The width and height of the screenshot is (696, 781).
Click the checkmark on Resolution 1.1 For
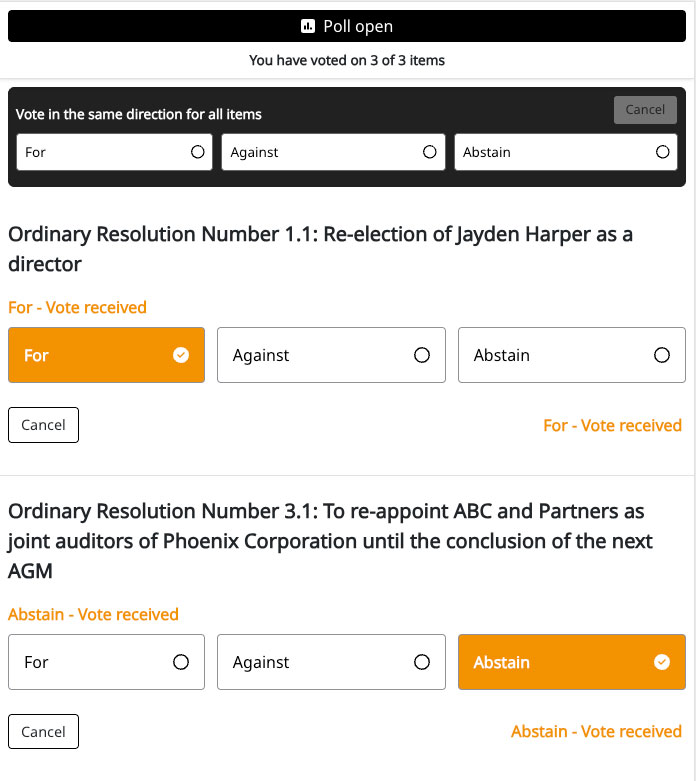tap(181, 355)
